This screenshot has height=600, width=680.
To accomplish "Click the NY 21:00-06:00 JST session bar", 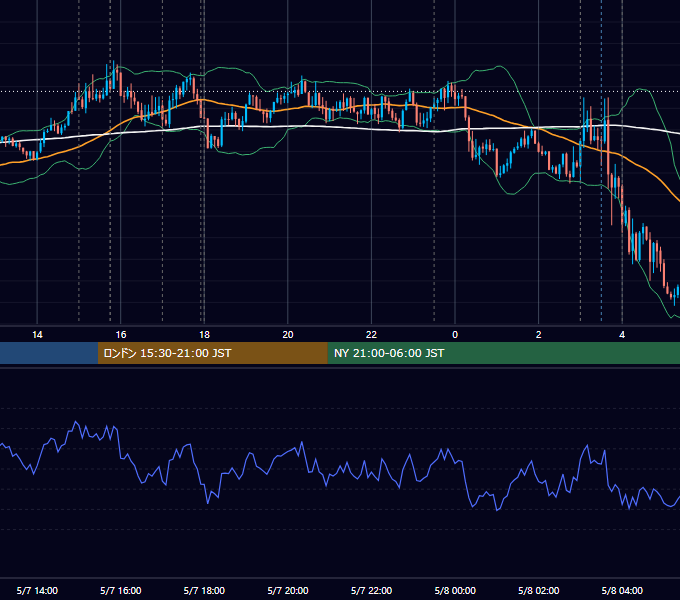I will pyautogui.click(x=503, y=353).
